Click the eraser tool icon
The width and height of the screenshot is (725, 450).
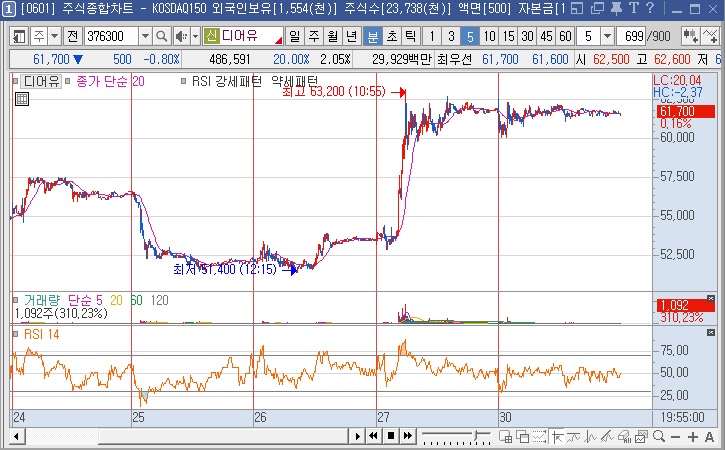pos(624,436)
